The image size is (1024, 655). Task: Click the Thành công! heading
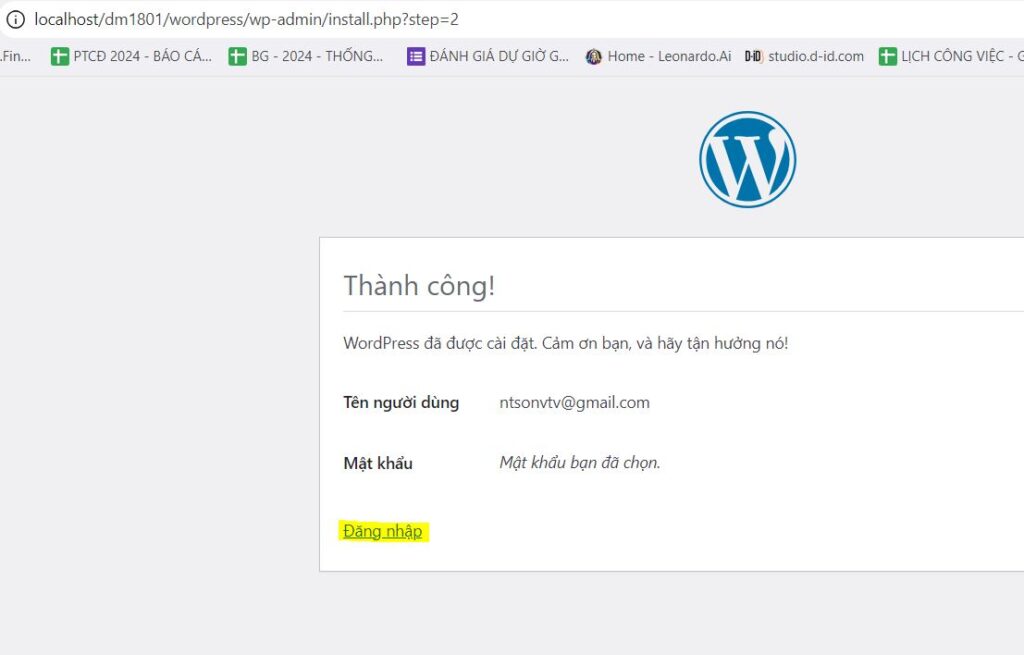click(419, 286)
